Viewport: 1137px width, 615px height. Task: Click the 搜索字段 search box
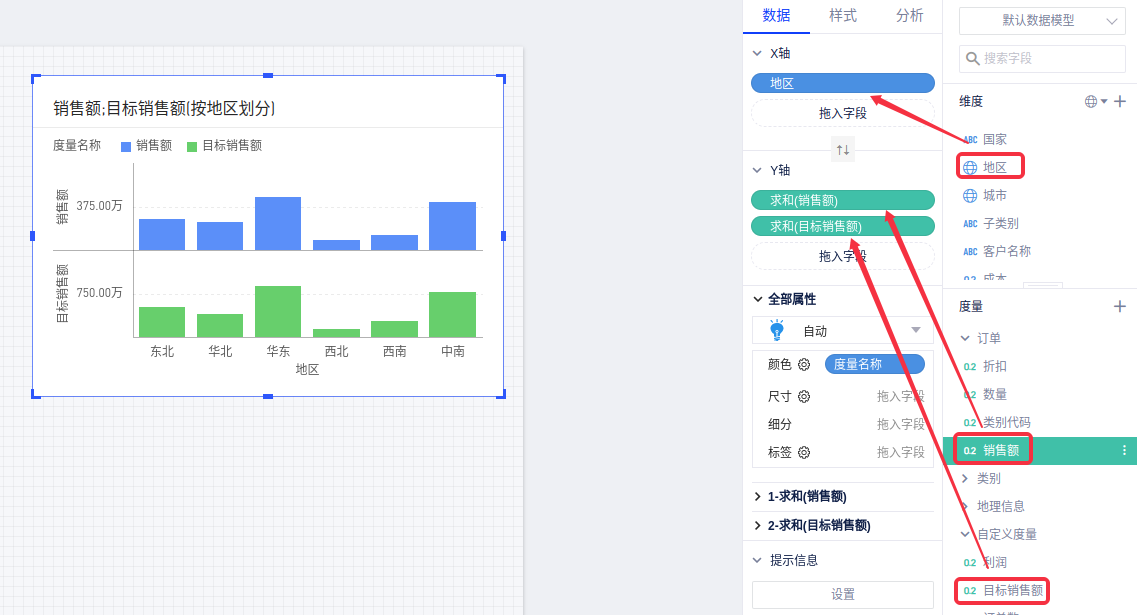click(x=1040, y=59)
